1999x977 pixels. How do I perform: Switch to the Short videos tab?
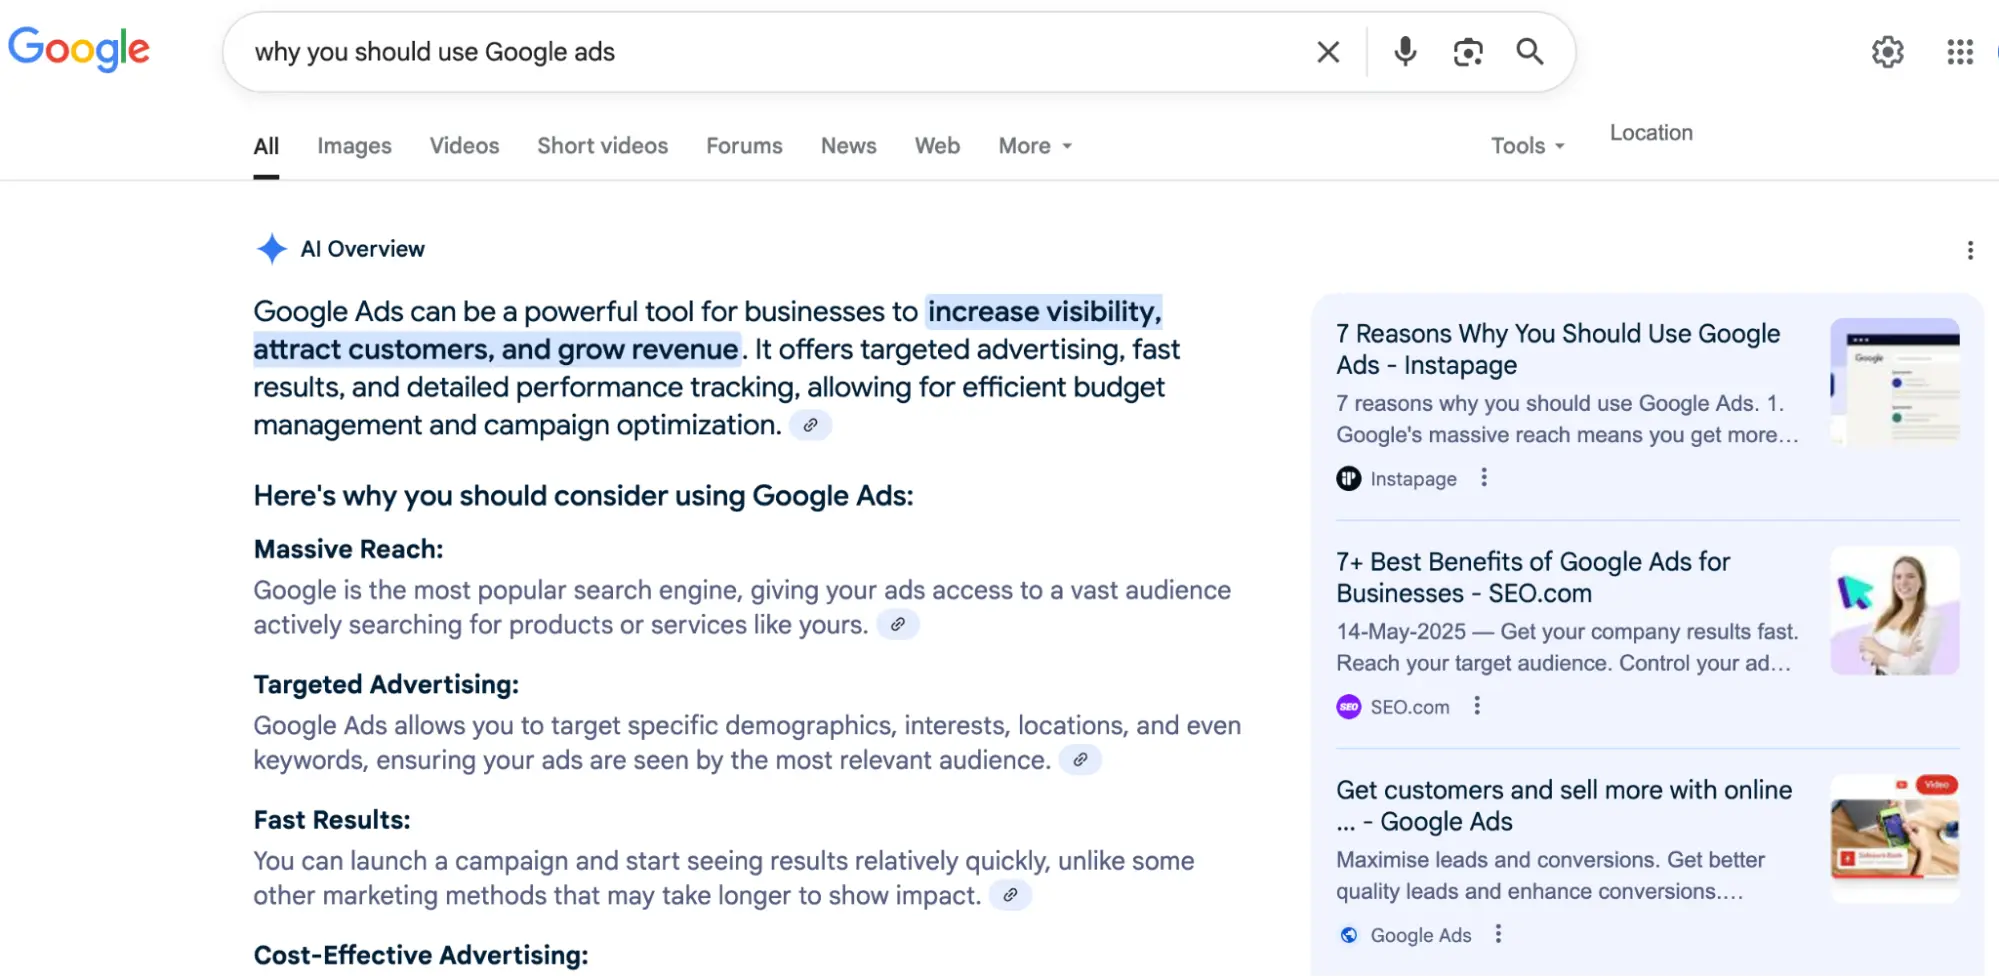602,146
